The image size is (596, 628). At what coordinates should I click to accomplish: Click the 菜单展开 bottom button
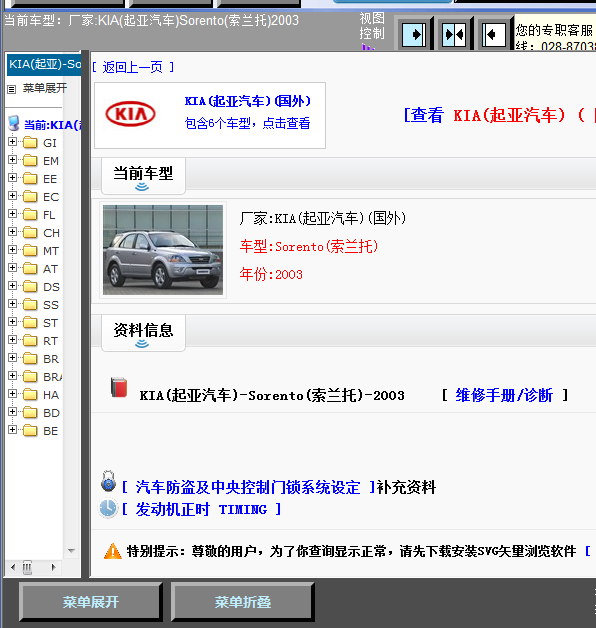pyautogui.click(x=91, y=602)
